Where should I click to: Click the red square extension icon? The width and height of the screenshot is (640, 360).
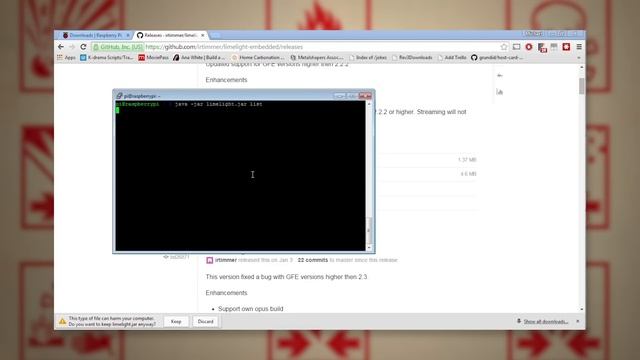click(x=566, y=47)
